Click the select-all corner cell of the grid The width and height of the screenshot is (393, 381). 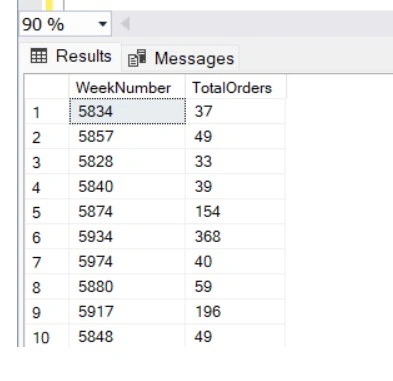click(x=47, y=87)
